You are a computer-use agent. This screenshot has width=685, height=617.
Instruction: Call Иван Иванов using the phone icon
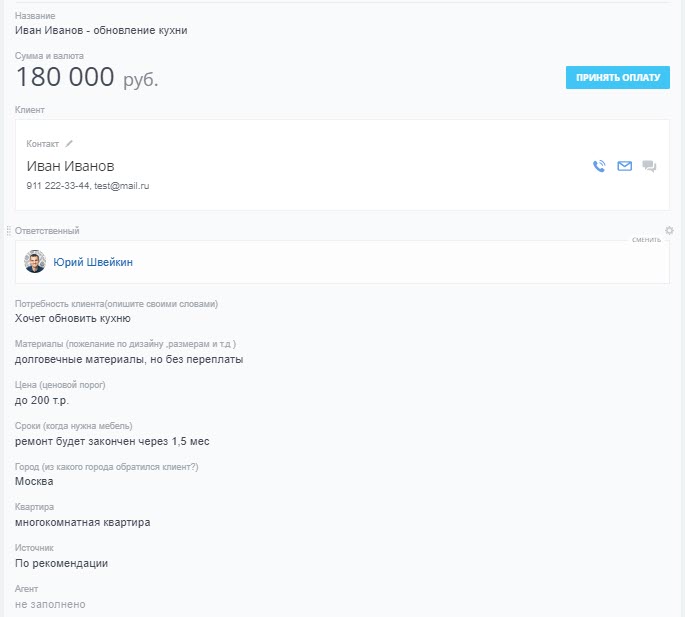click(x=599, y=167)
